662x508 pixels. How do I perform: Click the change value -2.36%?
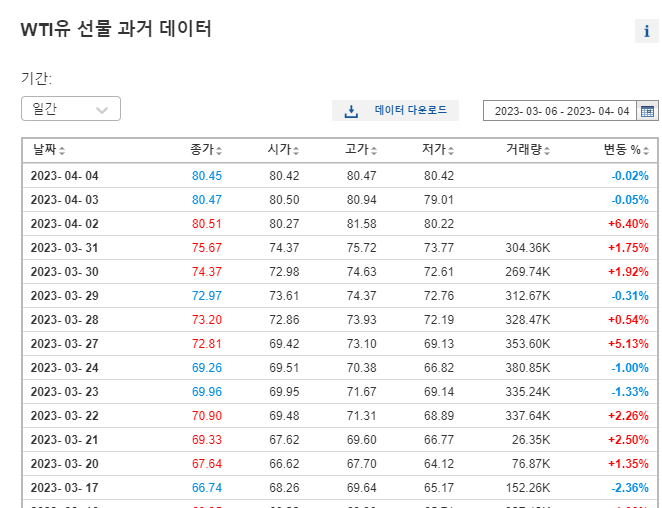[x=630, y=489]
